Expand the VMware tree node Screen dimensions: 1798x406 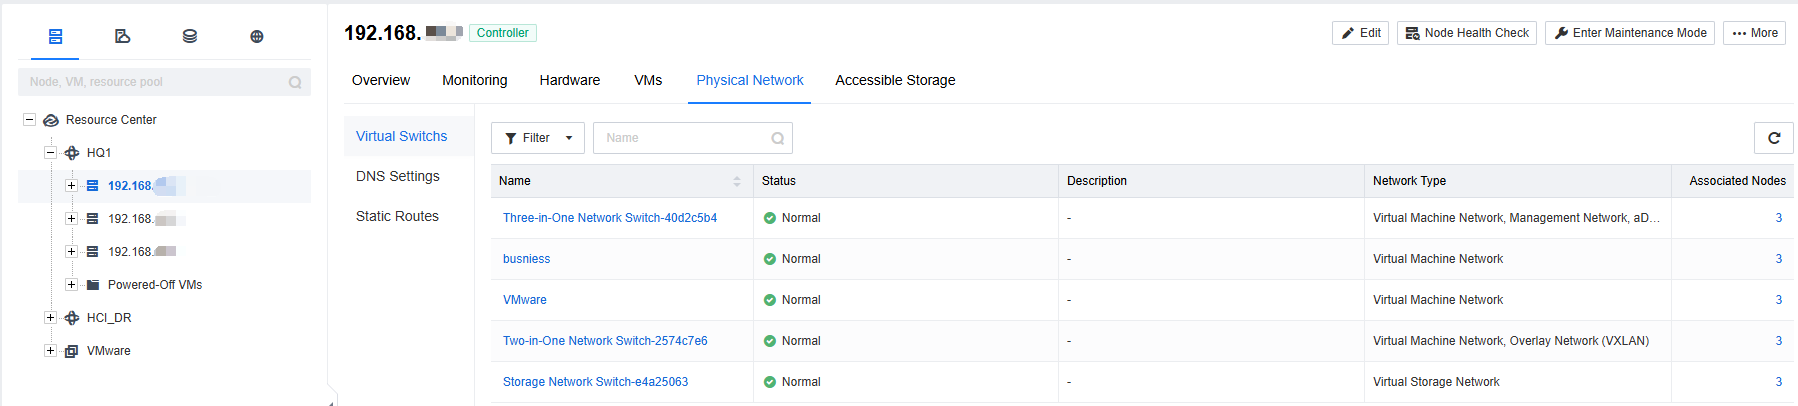(50, 351)
